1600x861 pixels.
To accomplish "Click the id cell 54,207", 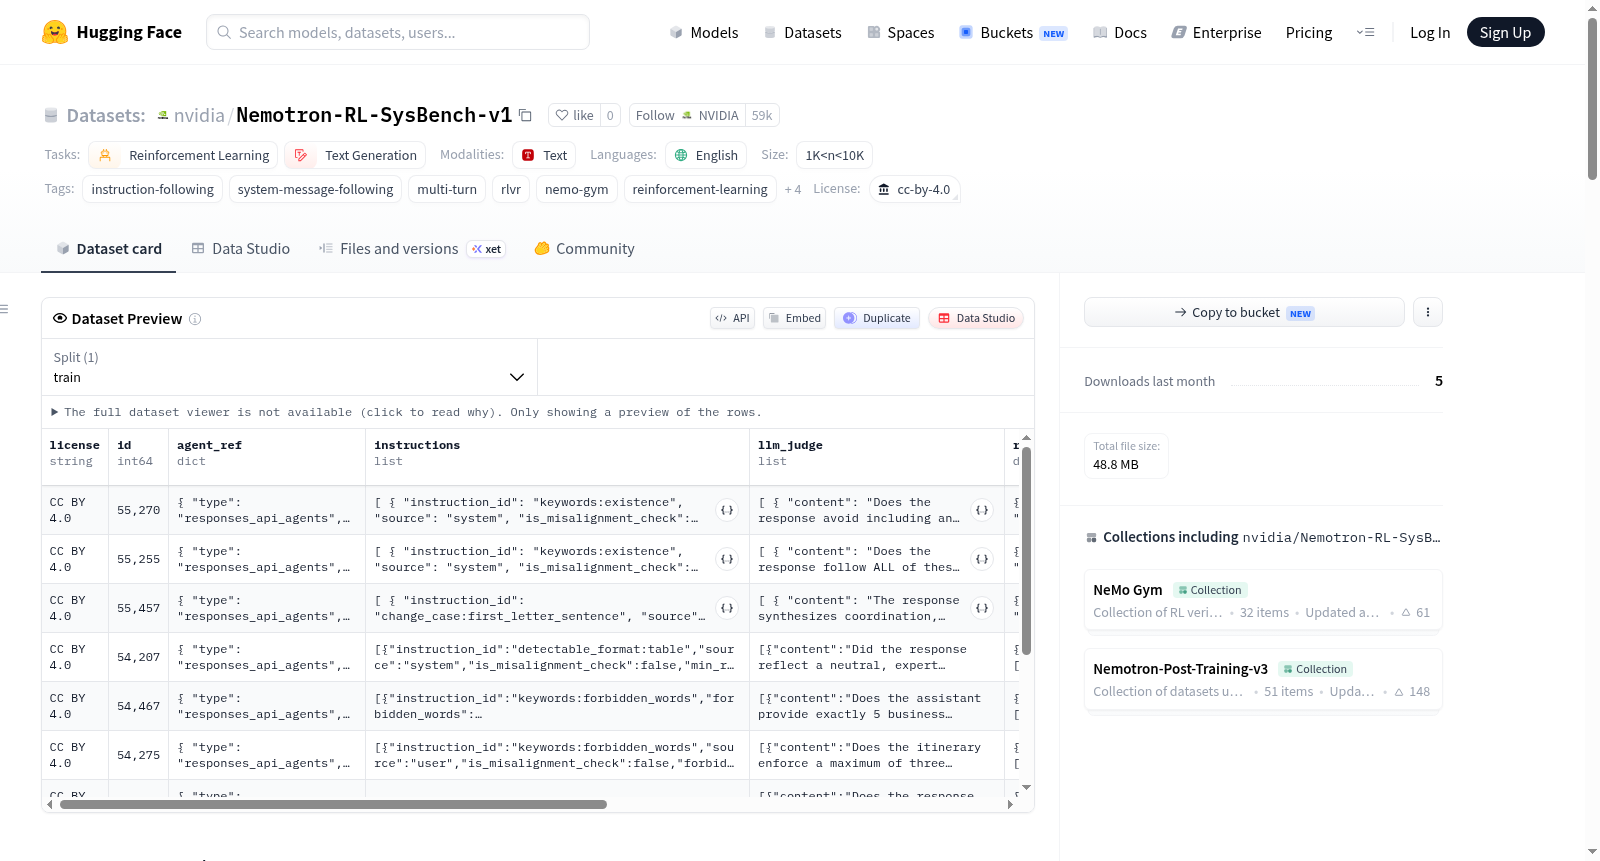I will 138,657.
